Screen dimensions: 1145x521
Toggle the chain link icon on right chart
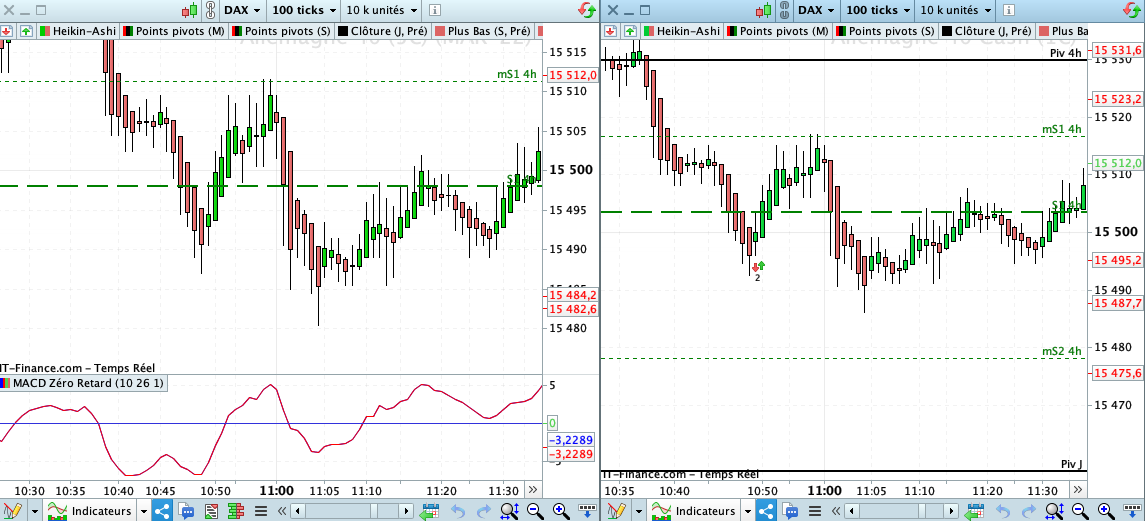click(x=785, y=10)
